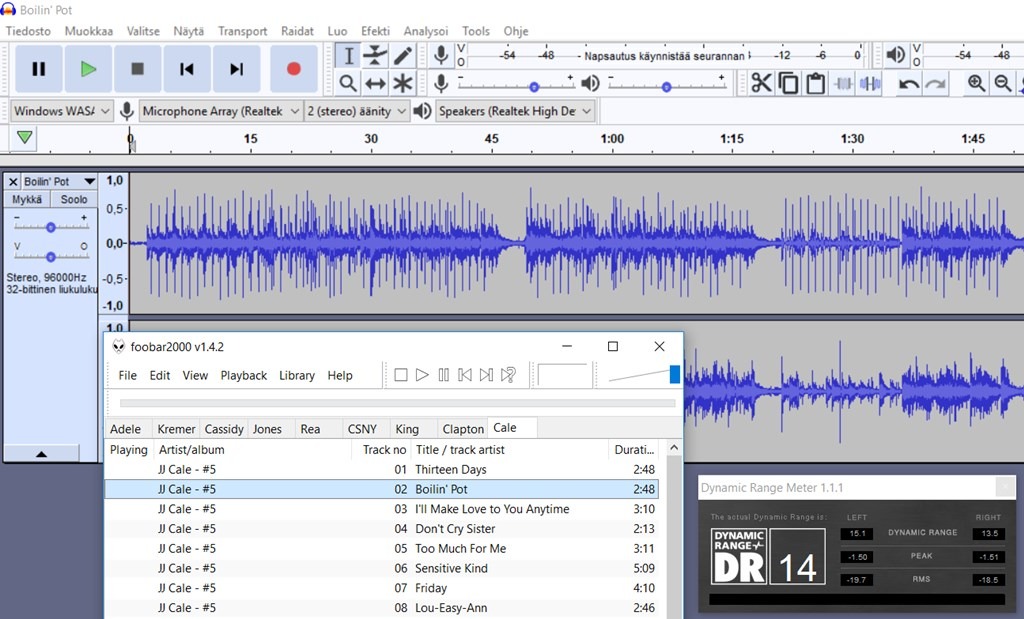Select track 03 I'll Make Love to You Anytime

[381, 509]
